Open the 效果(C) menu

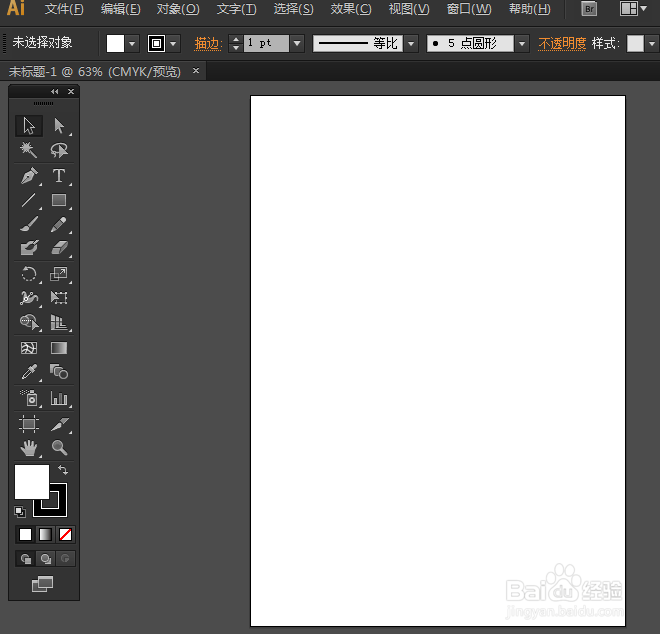[351, 9]
